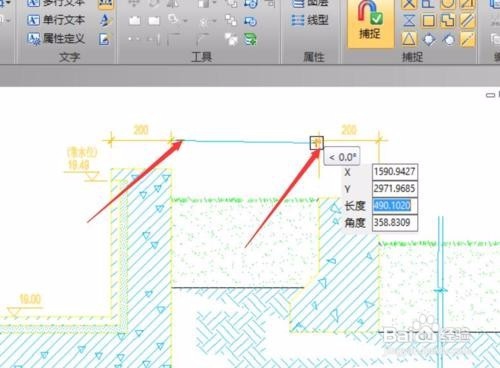Viewport: 500px width, 368px height.
Task: Click the two small squares tool icon
Action: click(x=231, y=20)
